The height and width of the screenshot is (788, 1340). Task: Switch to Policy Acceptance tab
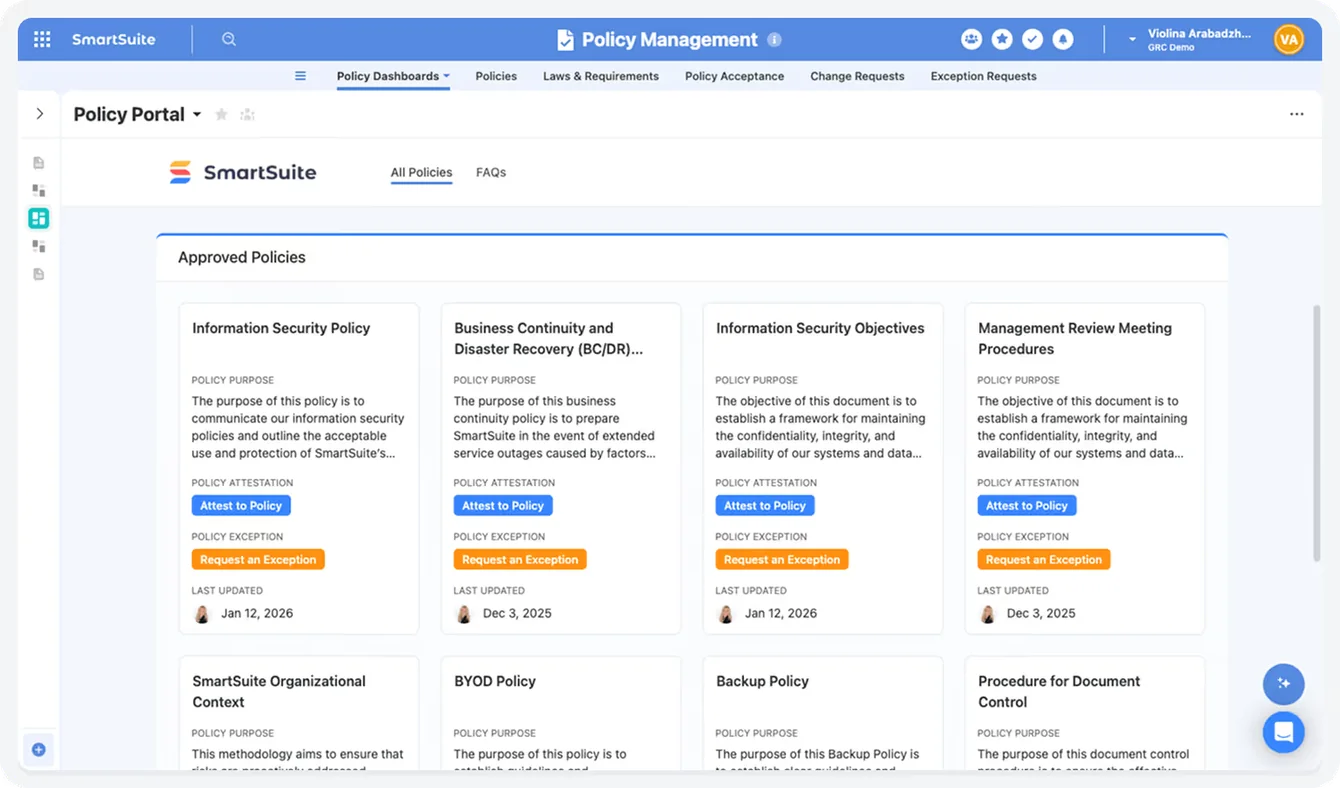(734, 76)
